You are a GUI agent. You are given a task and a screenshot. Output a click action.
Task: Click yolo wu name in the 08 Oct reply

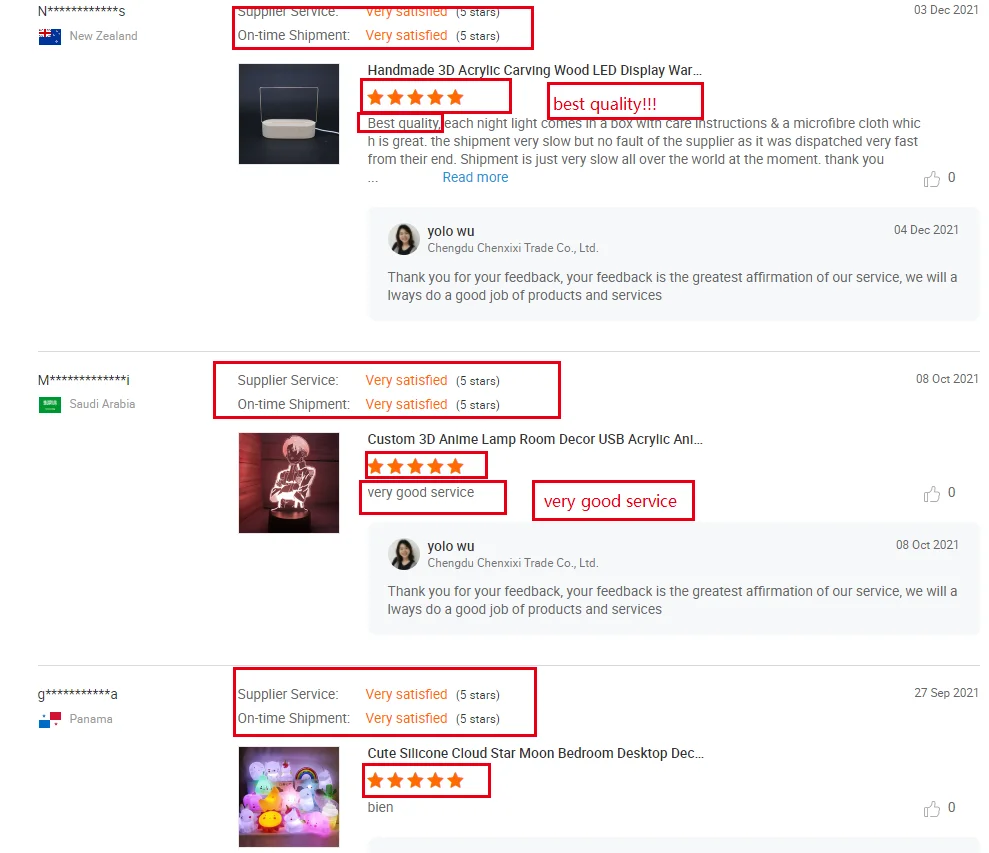(x=450, y=546)
